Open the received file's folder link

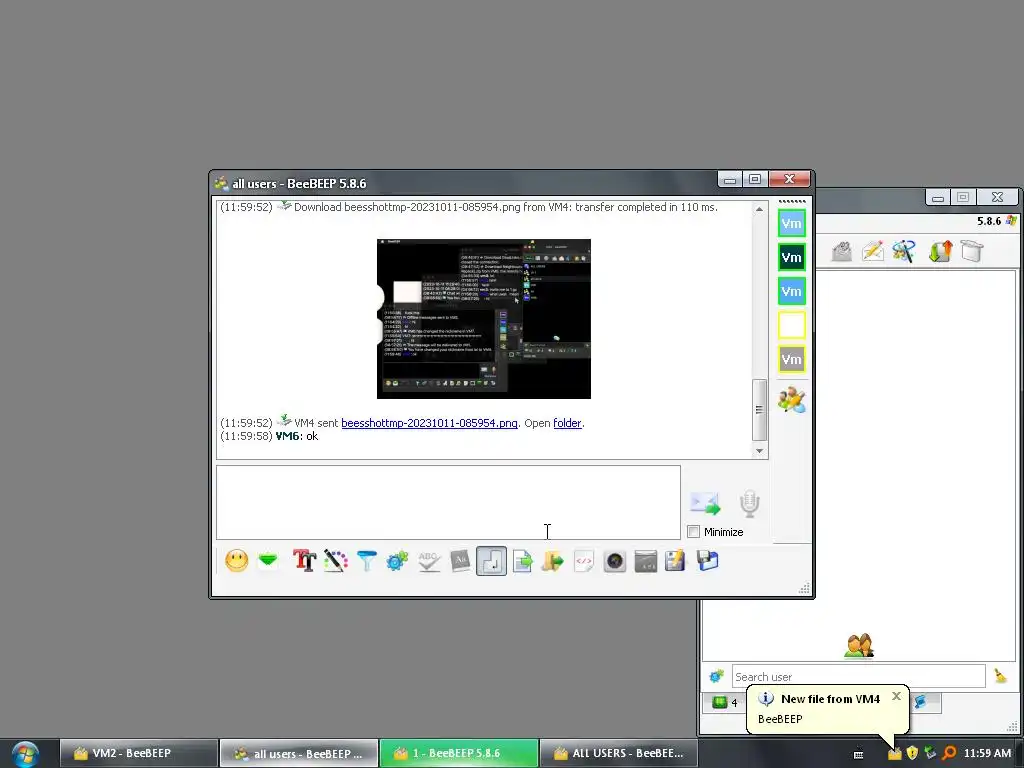pos(567,423)
